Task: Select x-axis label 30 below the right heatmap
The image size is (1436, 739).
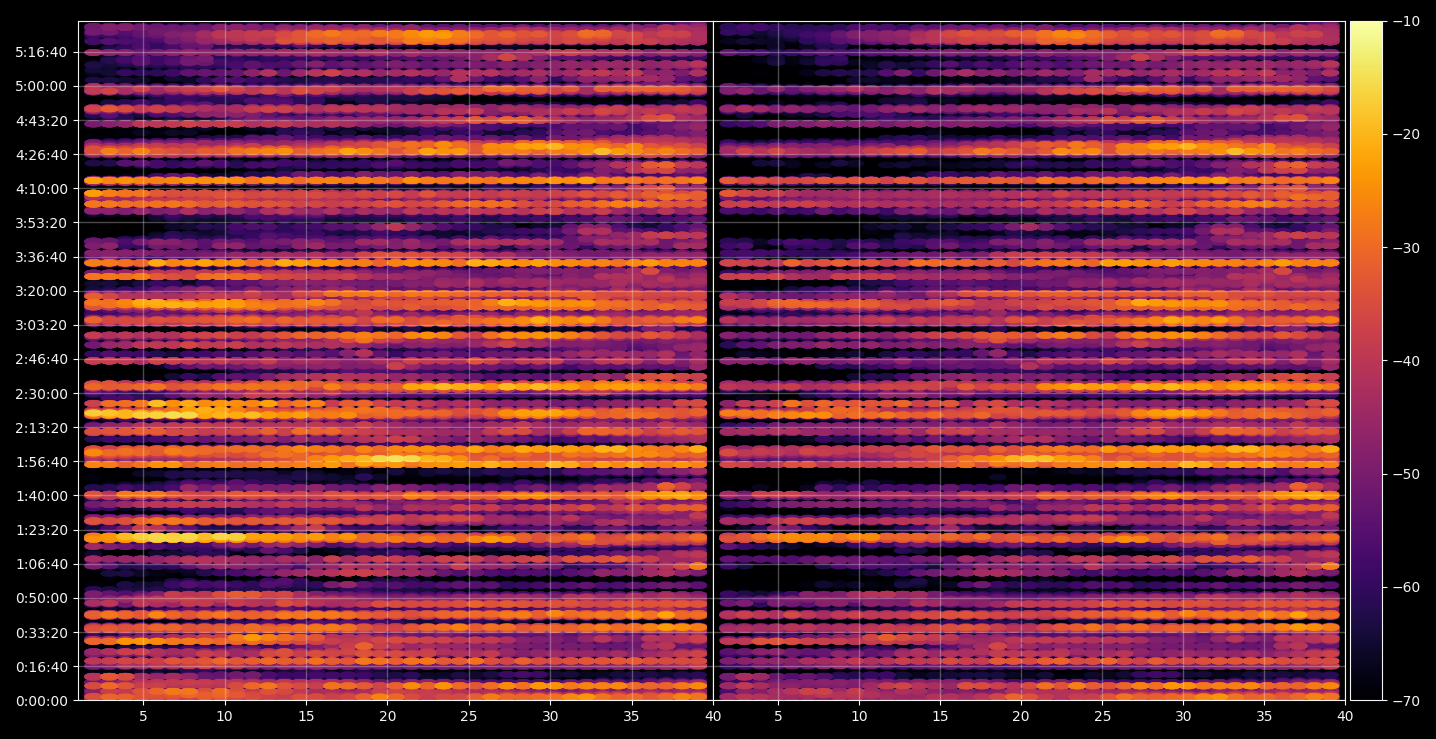Action: tap(1184, 717)
